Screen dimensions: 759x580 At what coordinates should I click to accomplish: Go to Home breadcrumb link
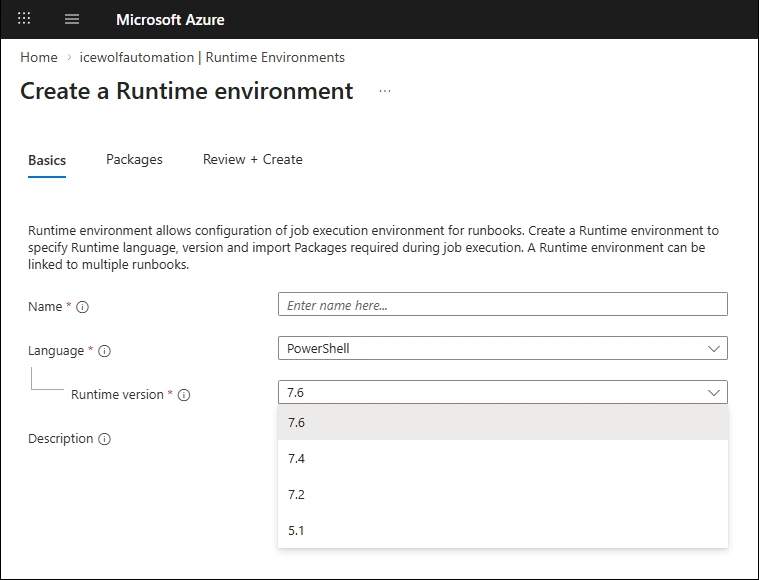pos(39,57)
